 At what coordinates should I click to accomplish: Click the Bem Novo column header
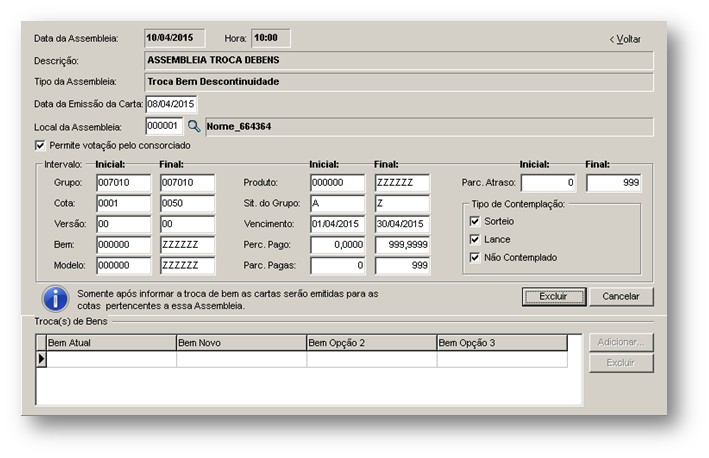(241, 343)
